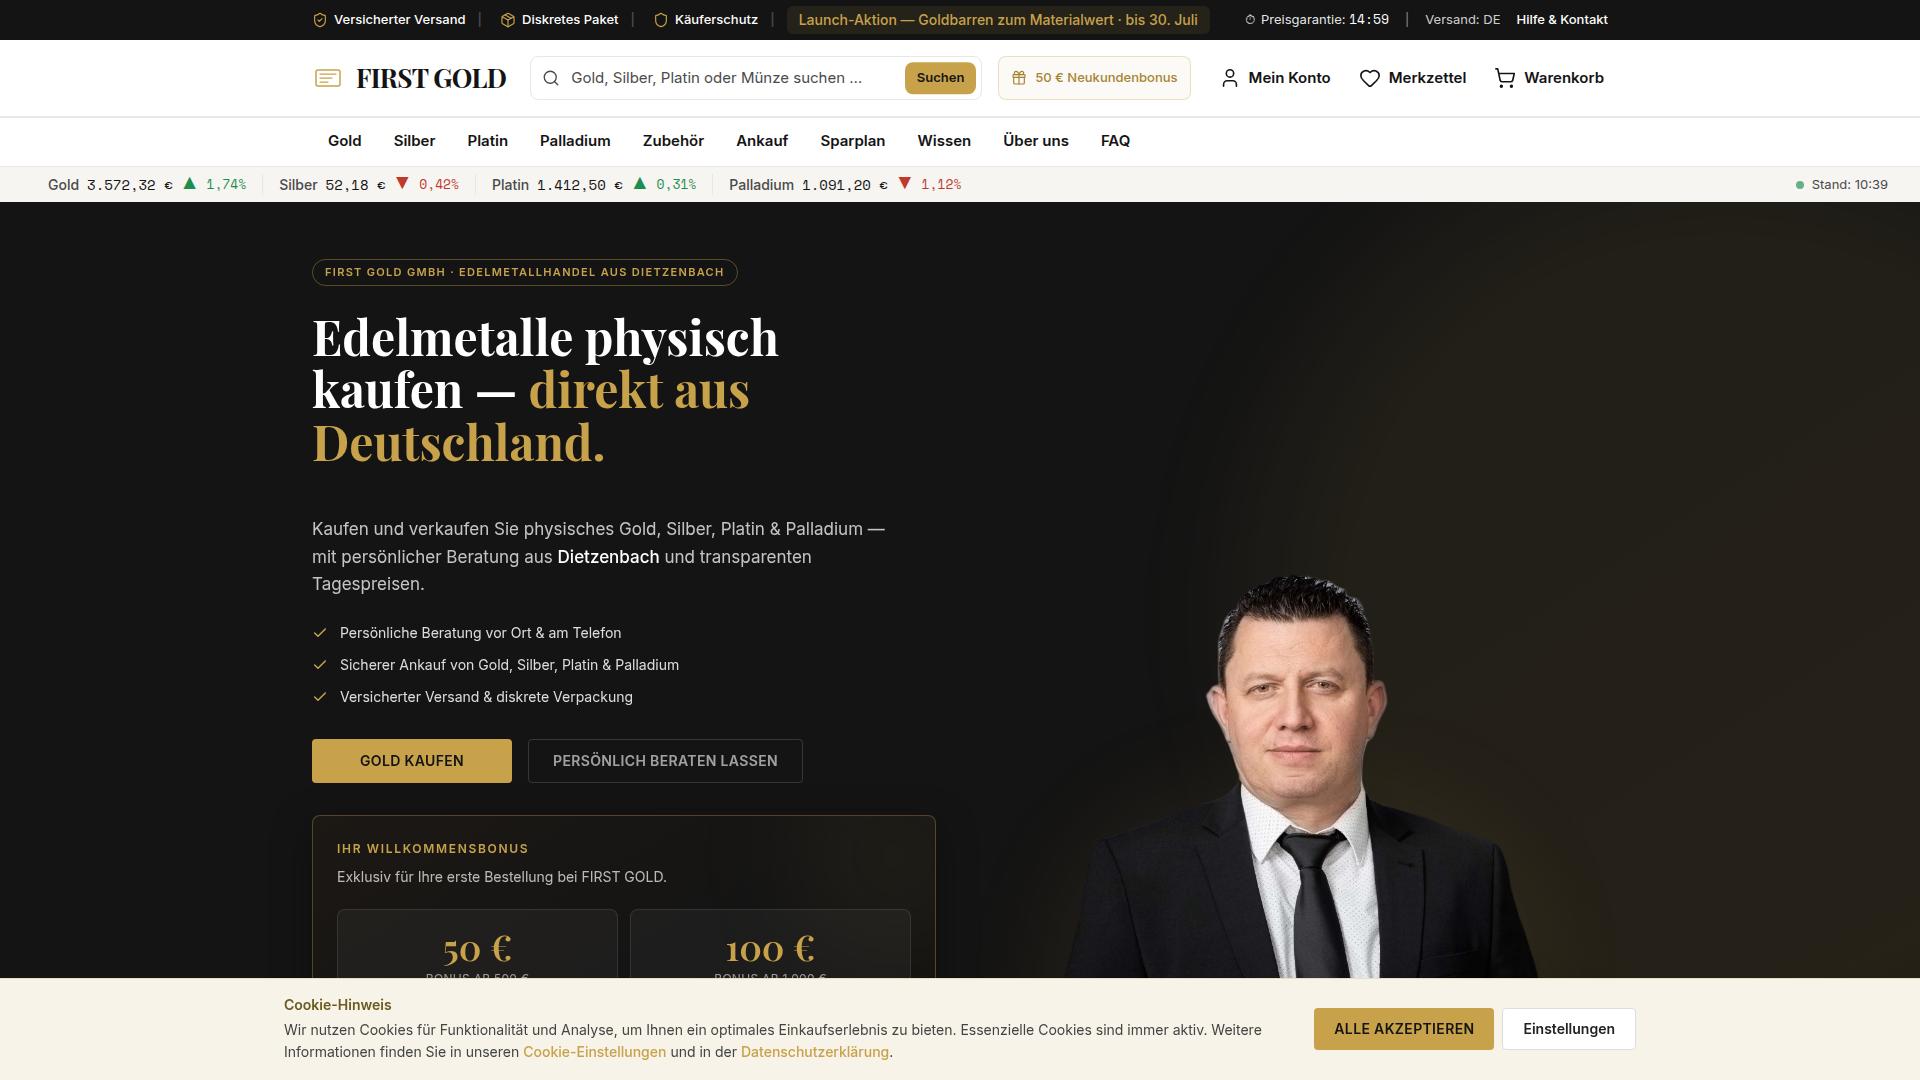Click the GOLD KAUFEN button
The height and width of the screenshot is (1080, 1920).
coord(412,761)
